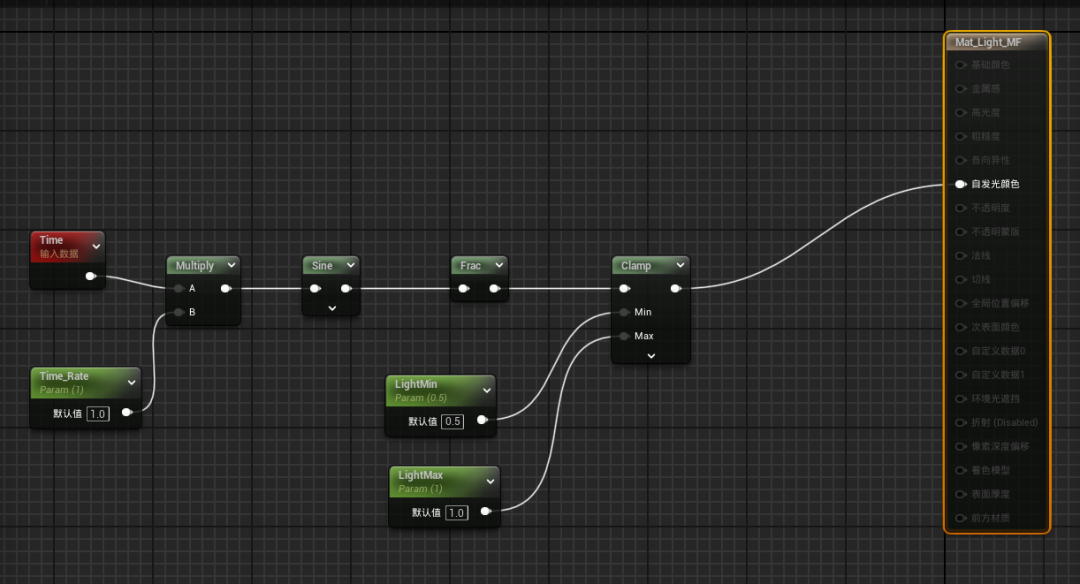This screenshot has height=584, width=1080.
Task: Edit the LightMax default value field
Action: [x=457, y=513]
